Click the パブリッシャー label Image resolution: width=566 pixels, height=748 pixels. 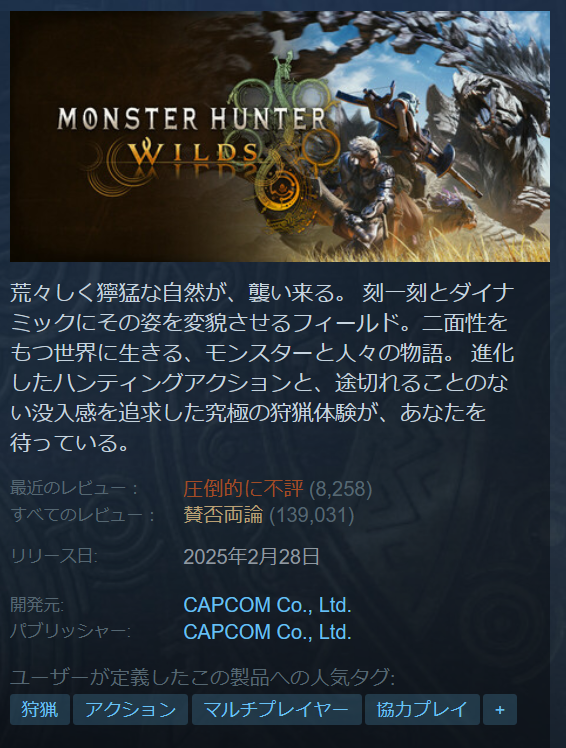[x=70, y=632]
